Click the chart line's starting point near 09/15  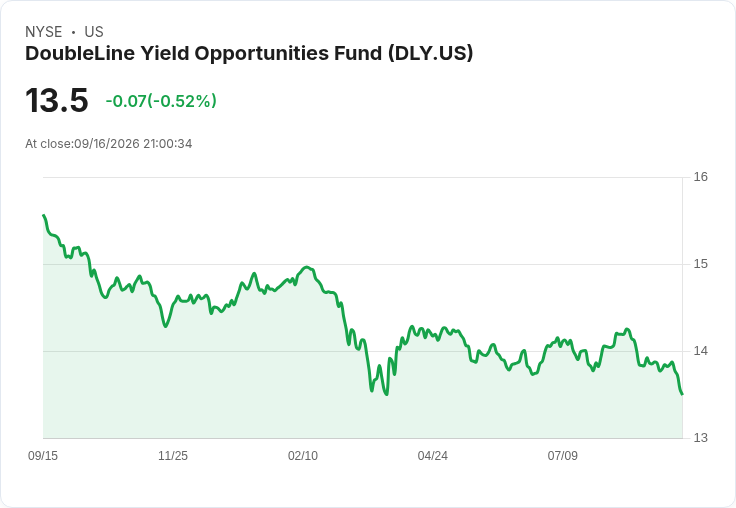click(44, 215)
